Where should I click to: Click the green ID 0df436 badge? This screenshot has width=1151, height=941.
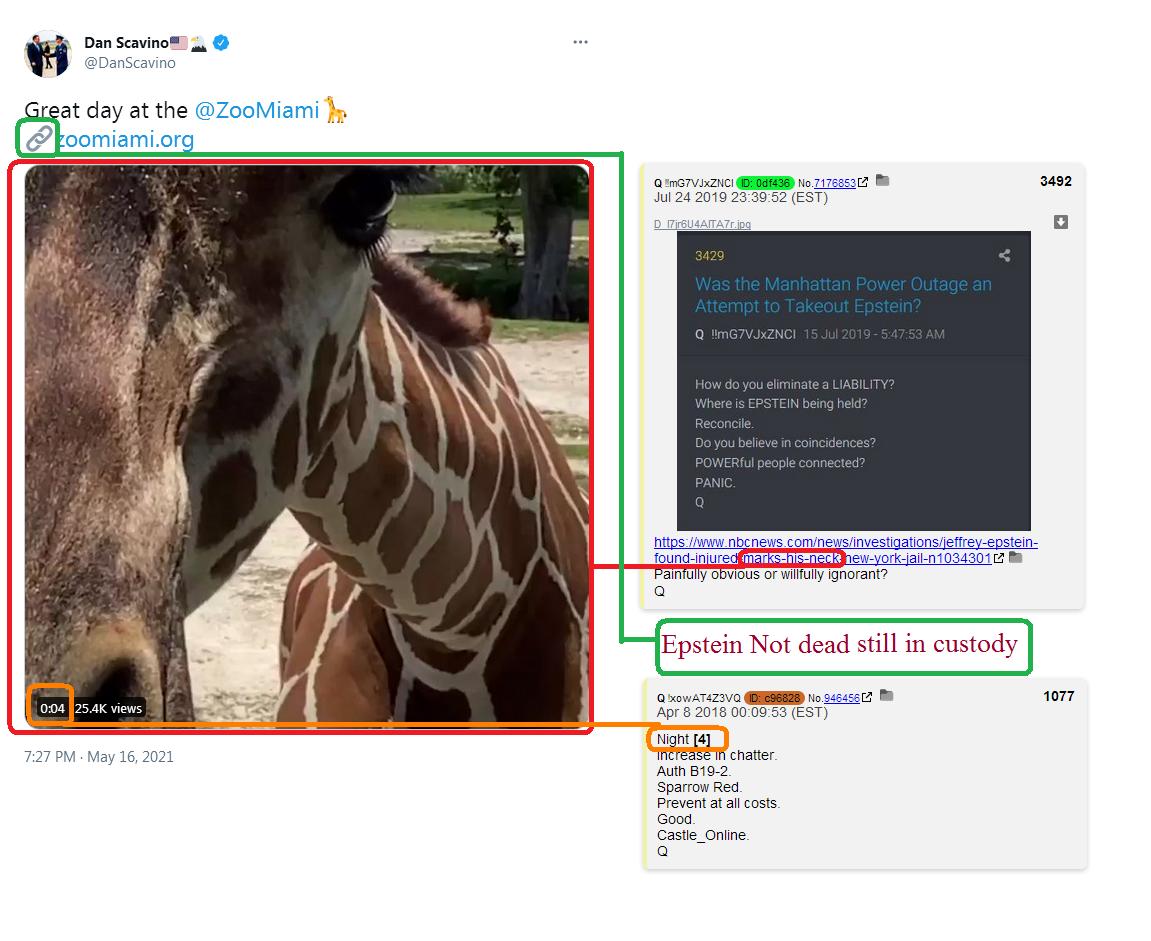click(x=765, y=183)
